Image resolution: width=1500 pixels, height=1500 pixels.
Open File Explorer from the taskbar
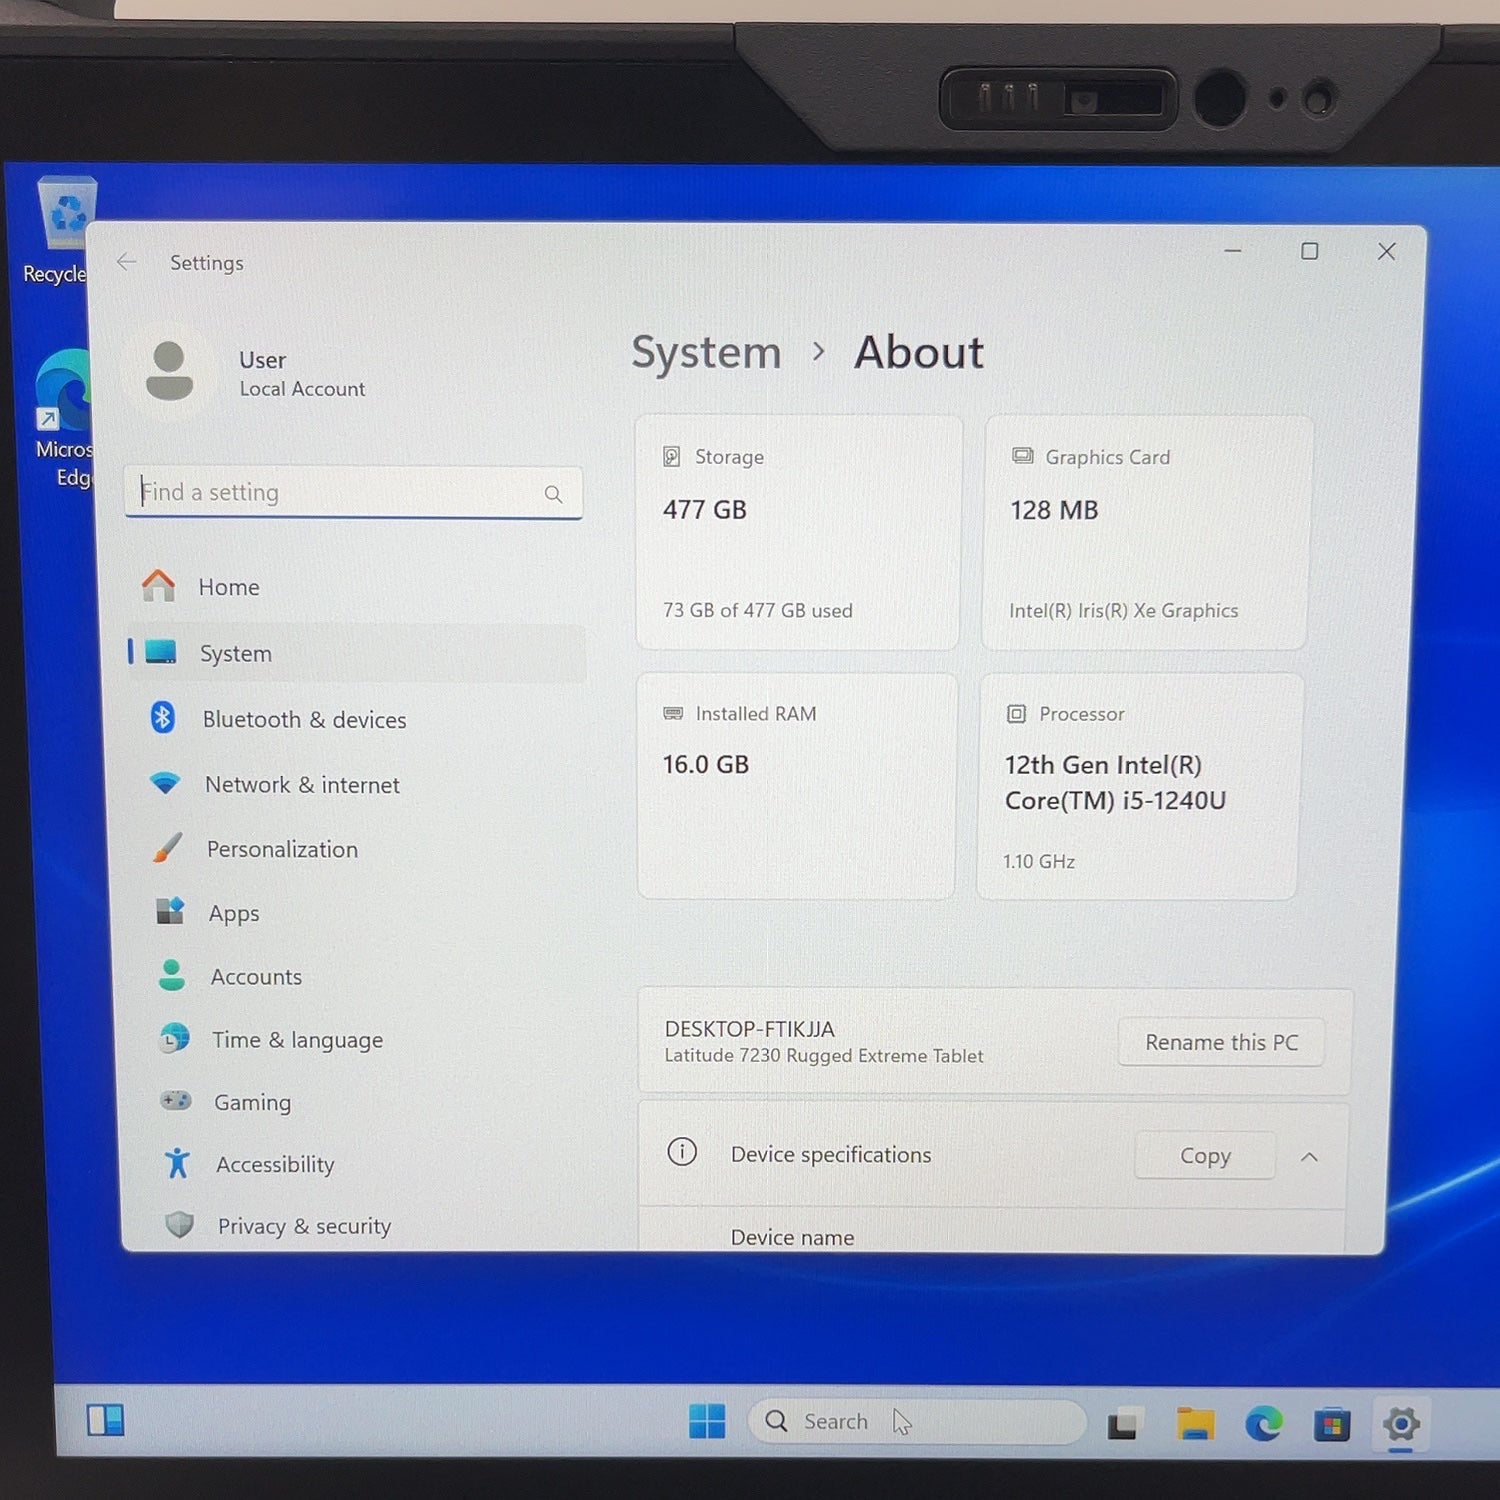[1195, 1424]
